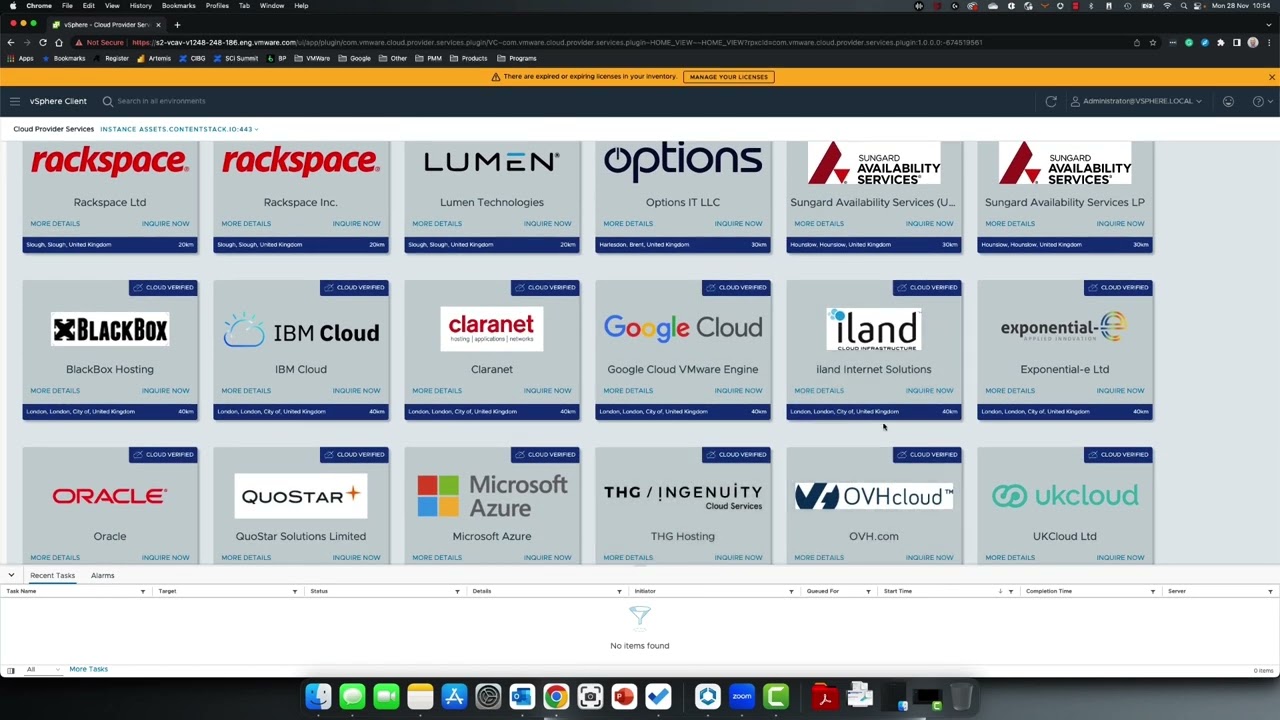
Task: Expand the Administrator@VSPHERE.LOCAL user menu
Action: click(1136, 101)
